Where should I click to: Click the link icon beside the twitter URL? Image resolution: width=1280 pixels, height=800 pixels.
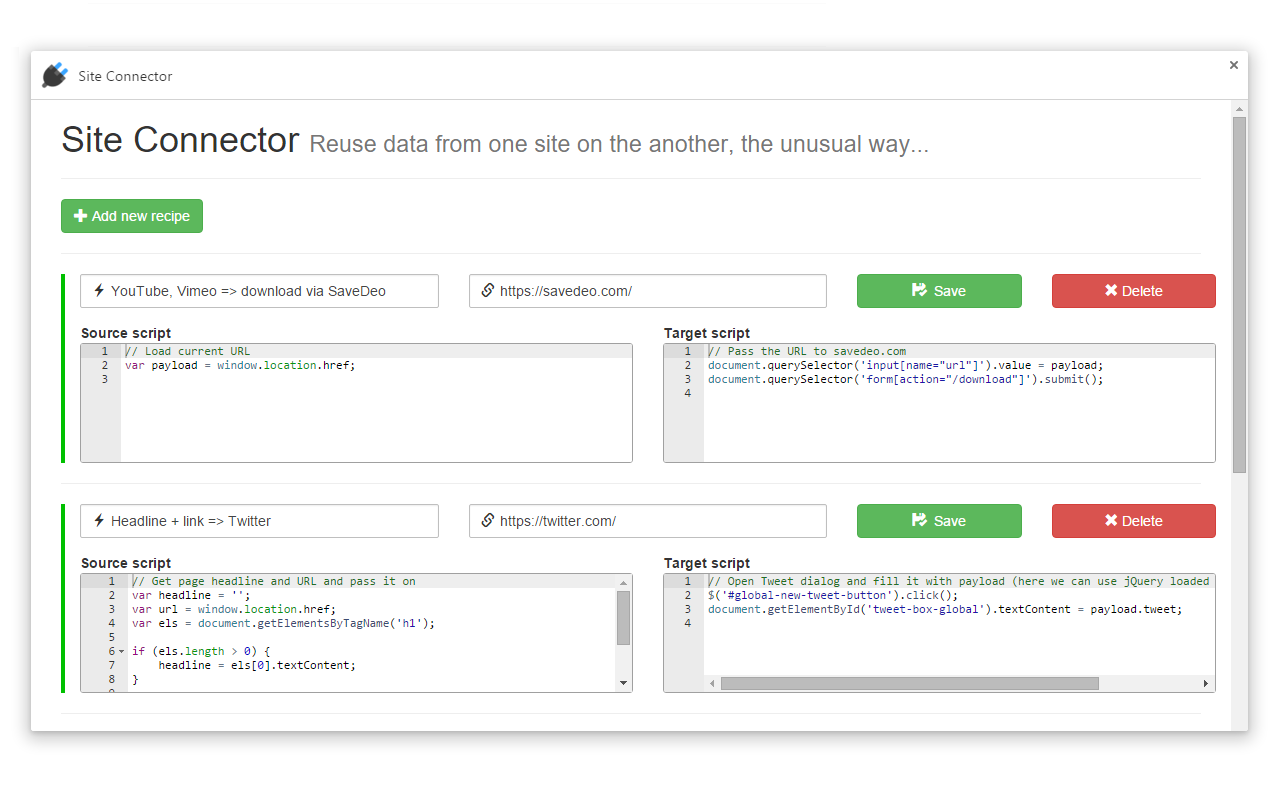488,521
